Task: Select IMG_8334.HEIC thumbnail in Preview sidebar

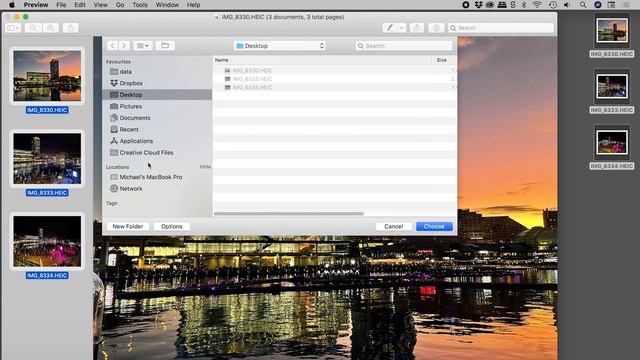Action: (x=47, y=242)
